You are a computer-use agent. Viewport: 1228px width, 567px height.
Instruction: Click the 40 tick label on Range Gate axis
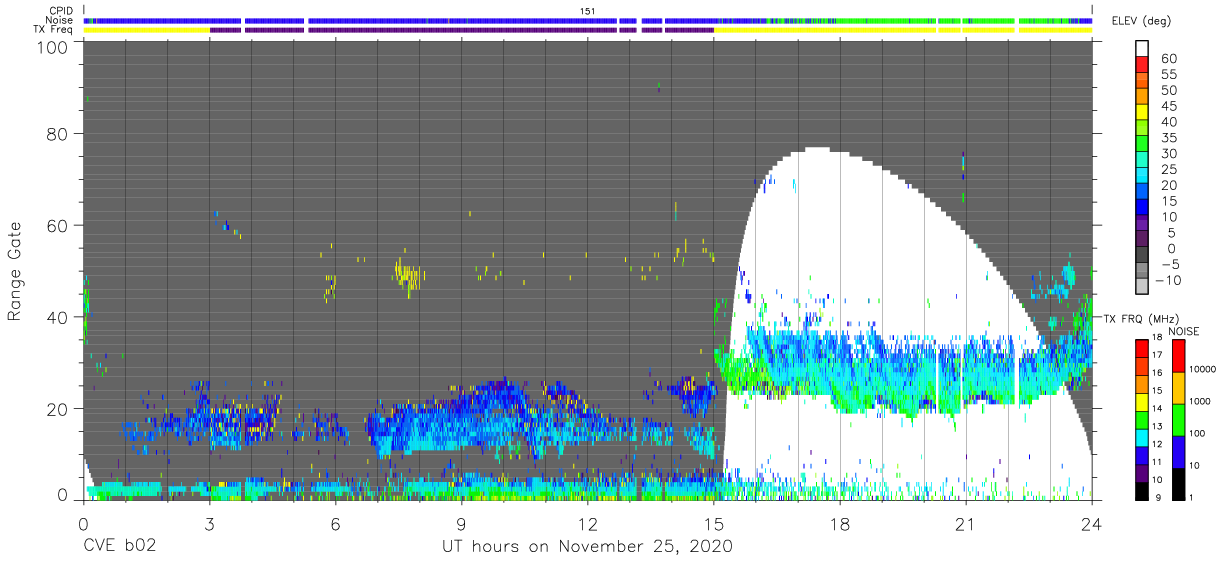(x=58, y=317)
